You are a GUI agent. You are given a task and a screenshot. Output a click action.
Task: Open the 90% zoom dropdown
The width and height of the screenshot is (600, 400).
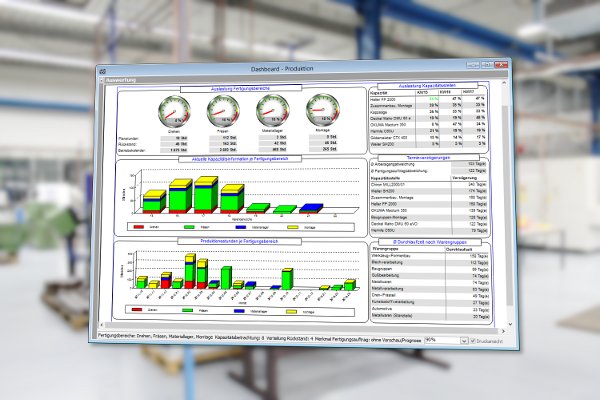(x=464, y=340)
